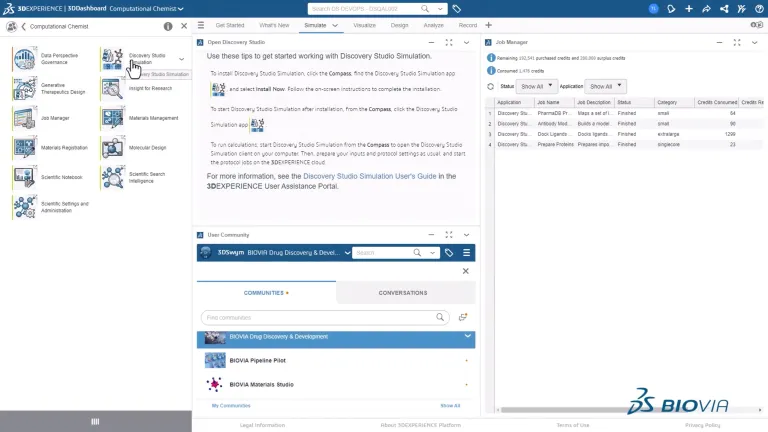Open the Status Show All dropdown
The image size is (768, 432).
click(x=536, y=87)
